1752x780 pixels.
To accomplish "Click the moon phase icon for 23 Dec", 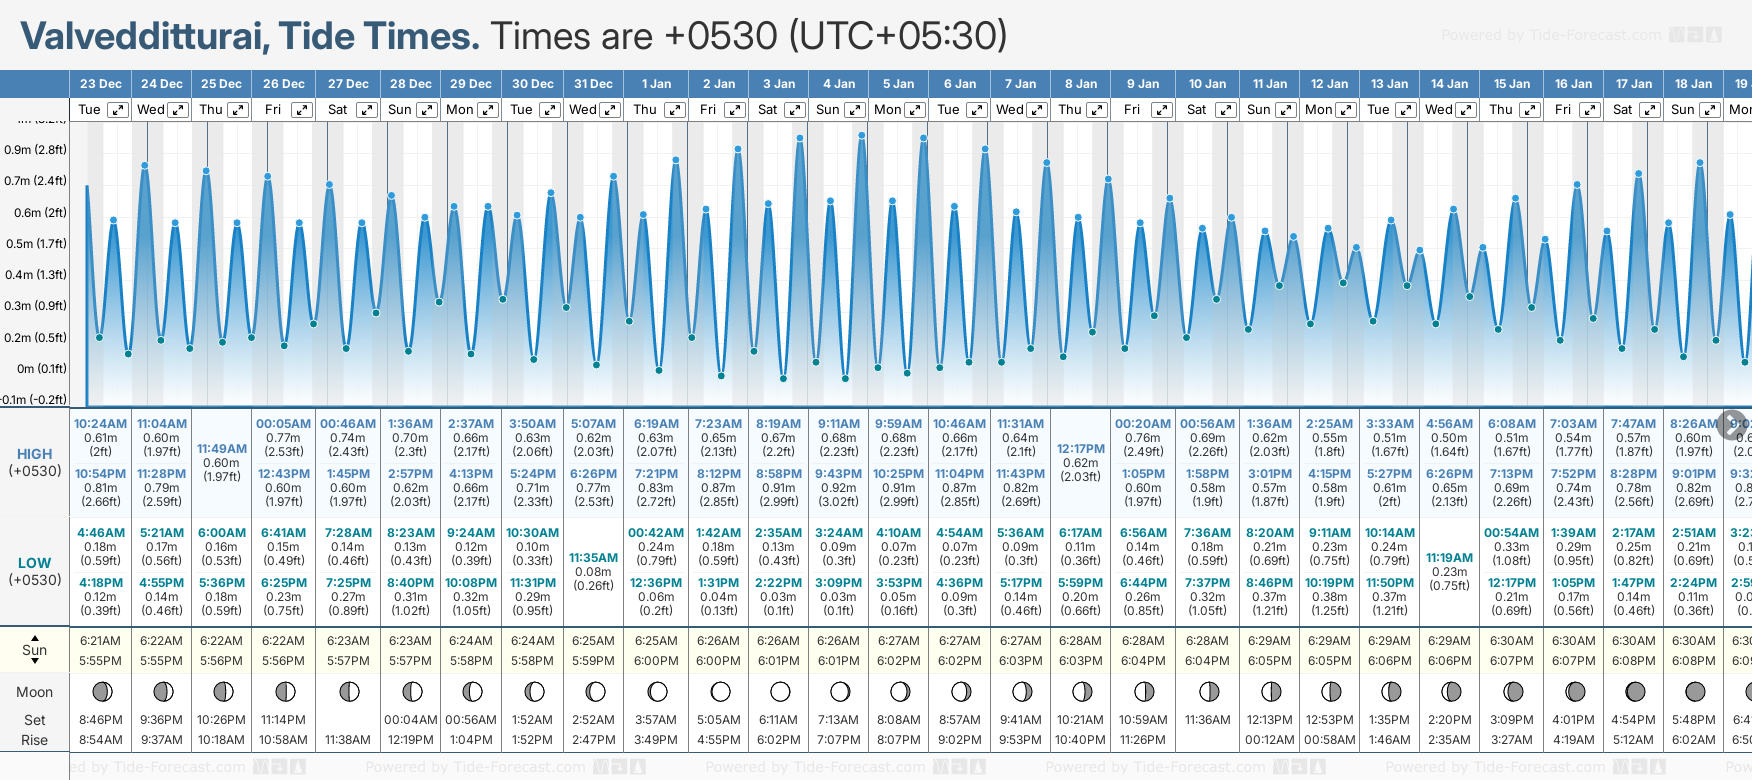I will click(x=101, y=691).
